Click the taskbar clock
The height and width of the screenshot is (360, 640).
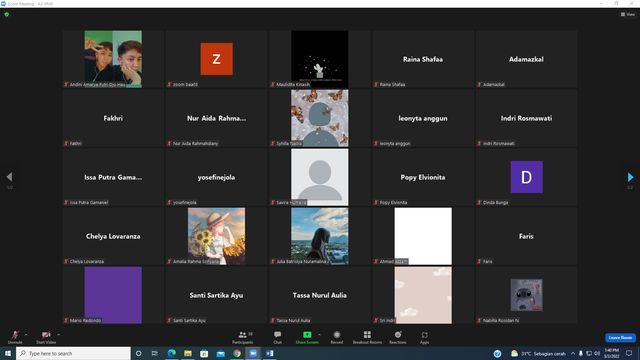point(611,353)
